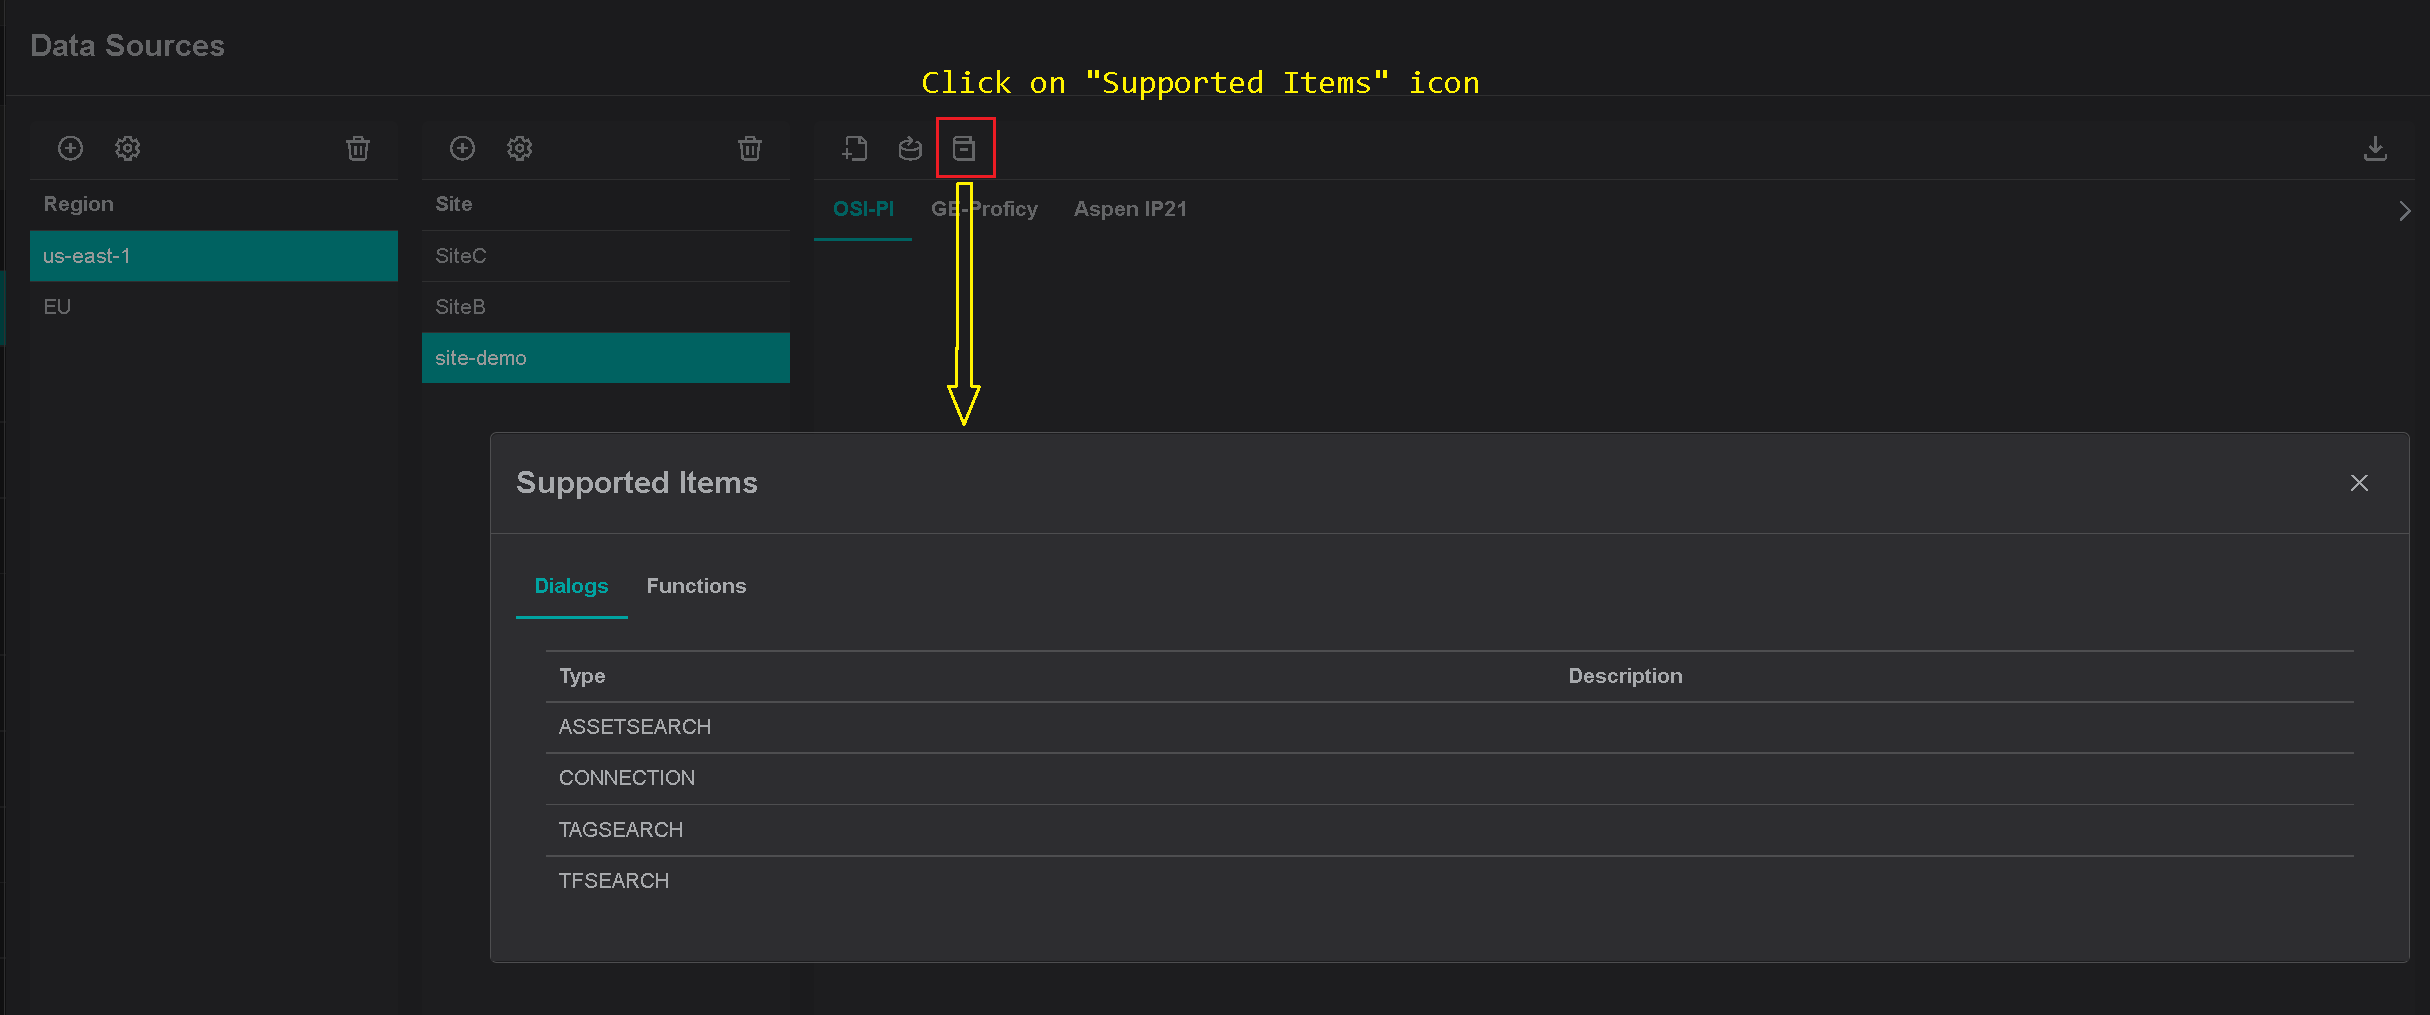This screenshot has width=2430, height=1015.
Task: Switch to the Aspen IP21 tab
Action: point(1130,209)
